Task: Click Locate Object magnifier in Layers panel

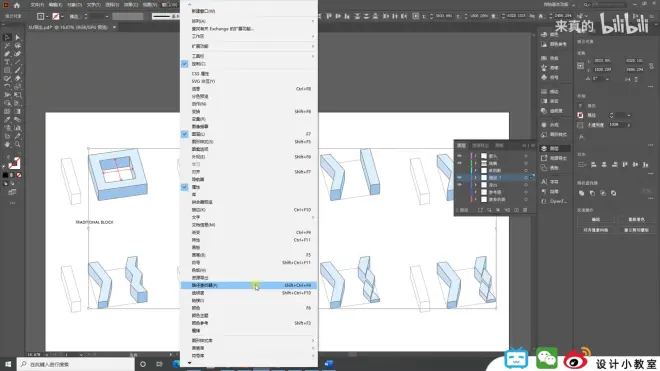Action: click(x=489, y=210)
